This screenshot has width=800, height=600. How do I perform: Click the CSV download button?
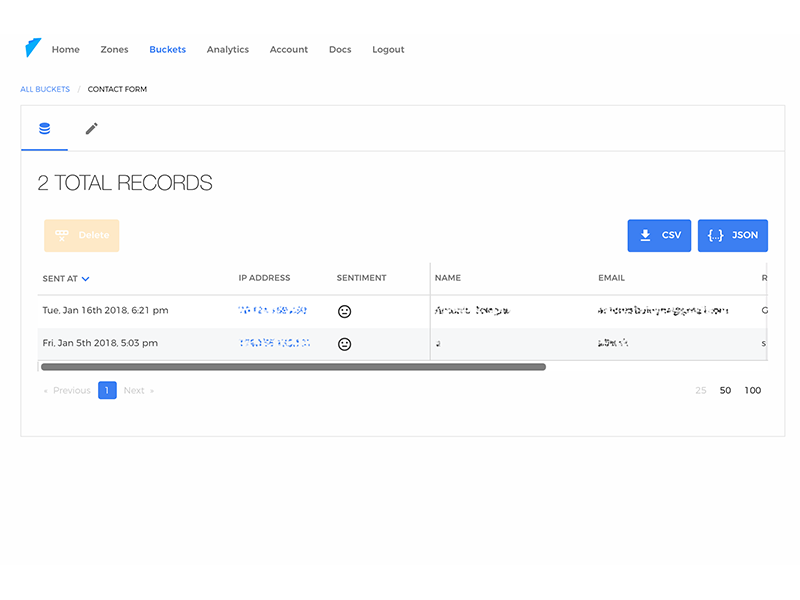[x=659, y=235]
